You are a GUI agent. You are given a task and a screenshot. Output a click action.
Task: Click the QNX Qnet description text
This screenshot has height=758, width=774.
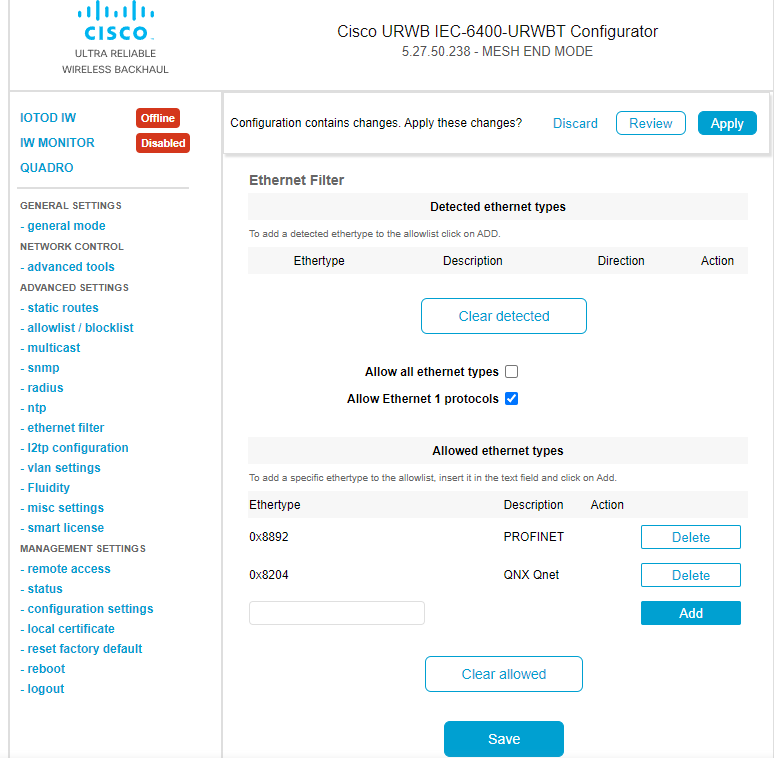pos(531,575)
